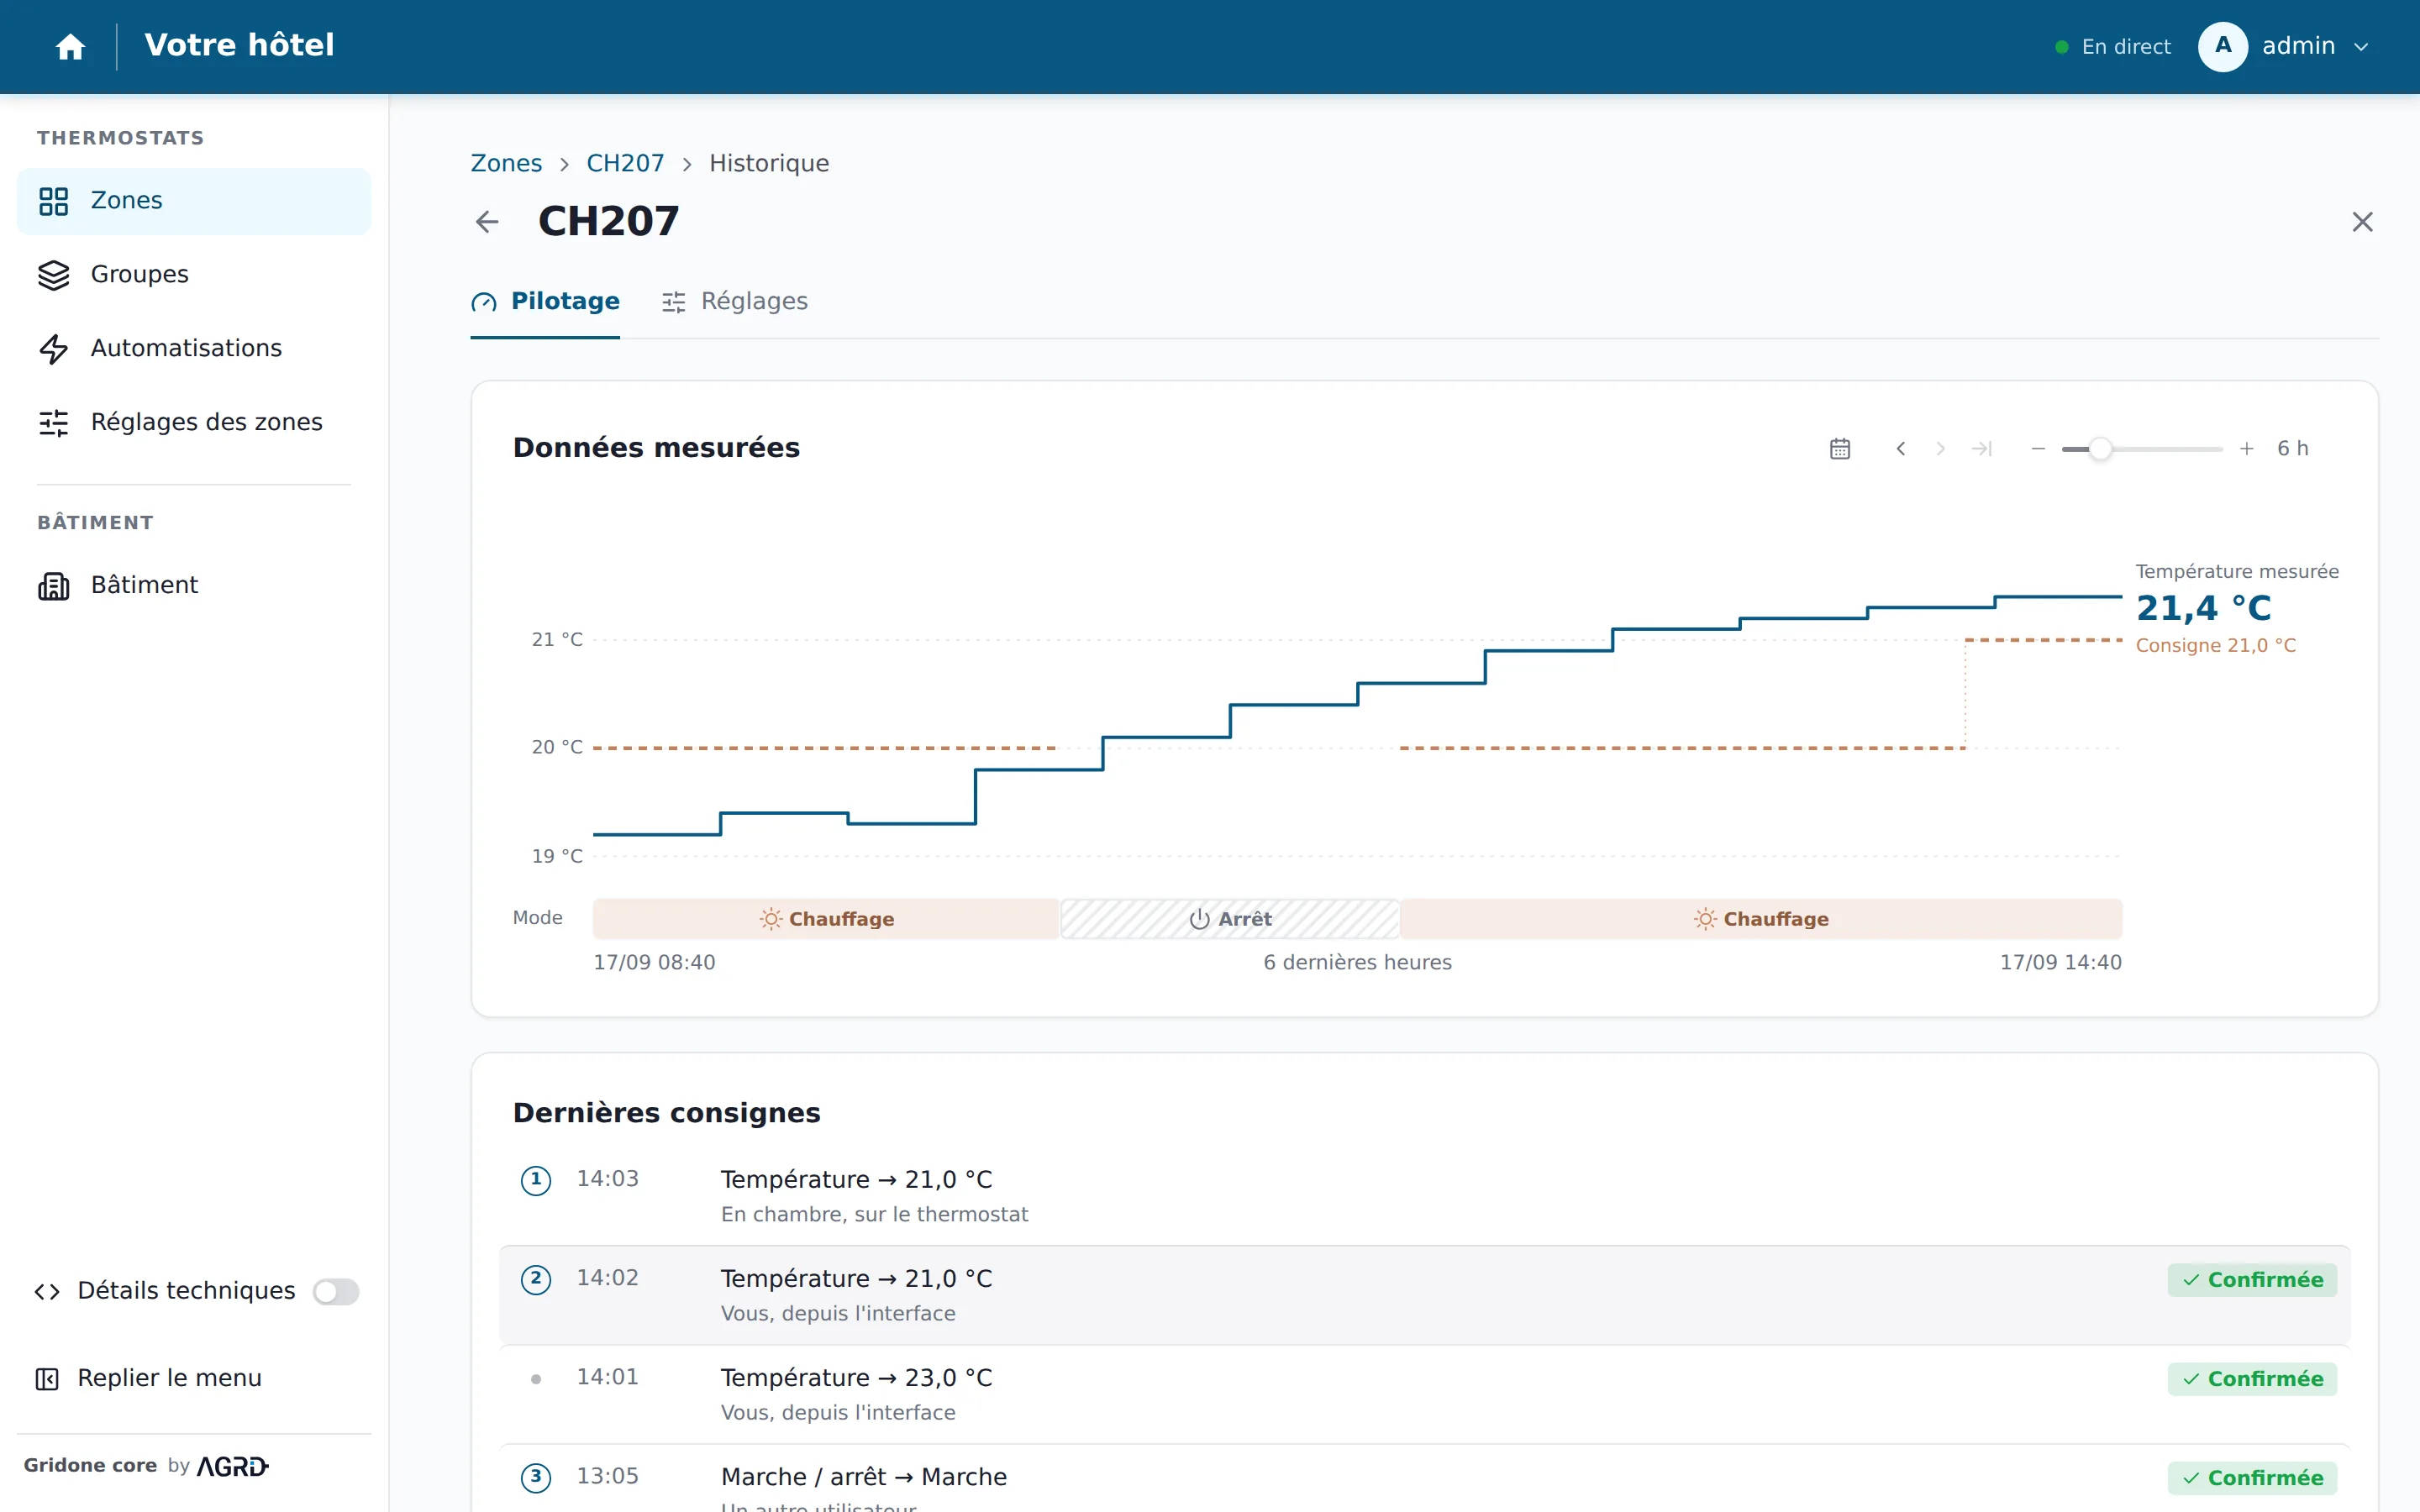Toggle the Détails techniques switch
The width and height of the screenshot is (2420, 1512).
[336, 1291]
